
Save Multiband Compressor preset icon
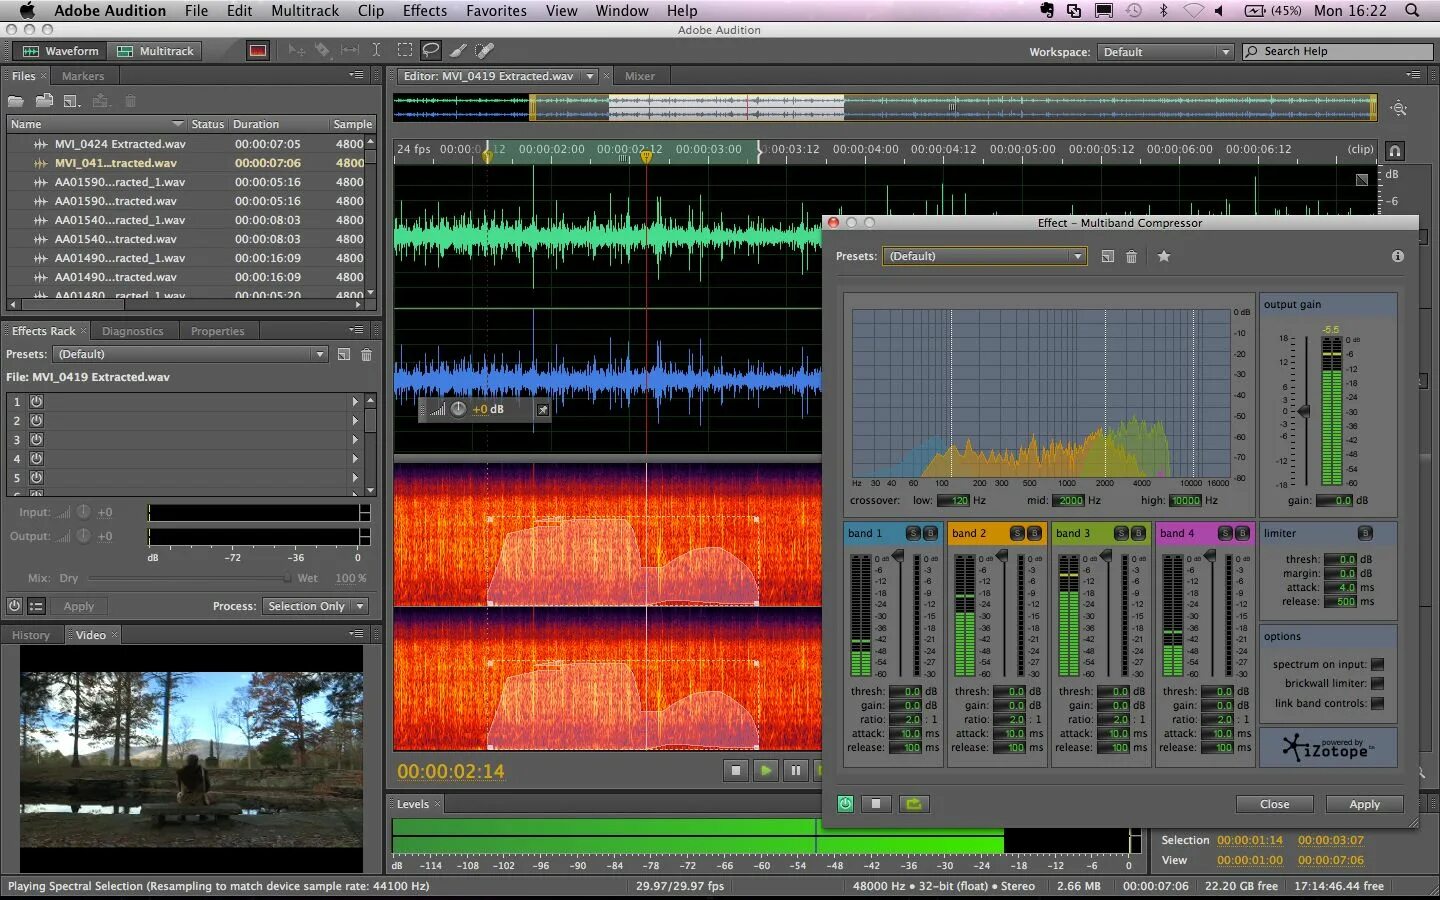(1108, 256)
